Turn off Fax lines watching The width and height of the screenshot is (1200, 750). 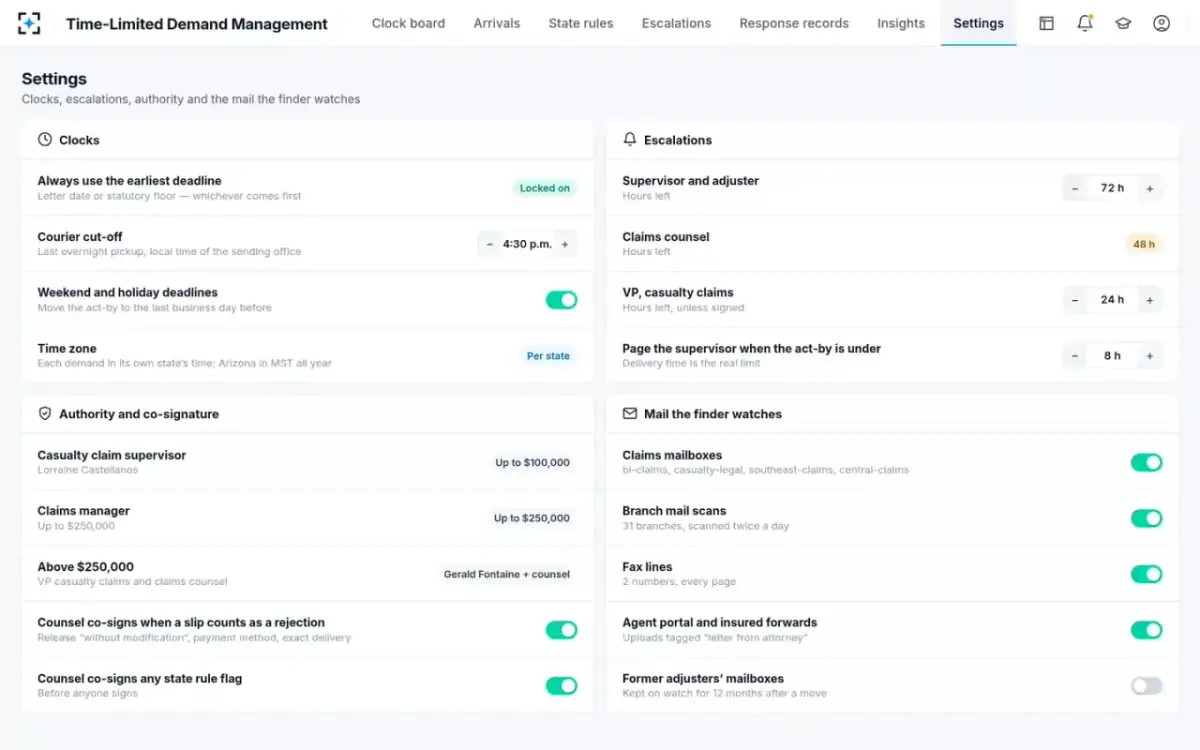1146,574
